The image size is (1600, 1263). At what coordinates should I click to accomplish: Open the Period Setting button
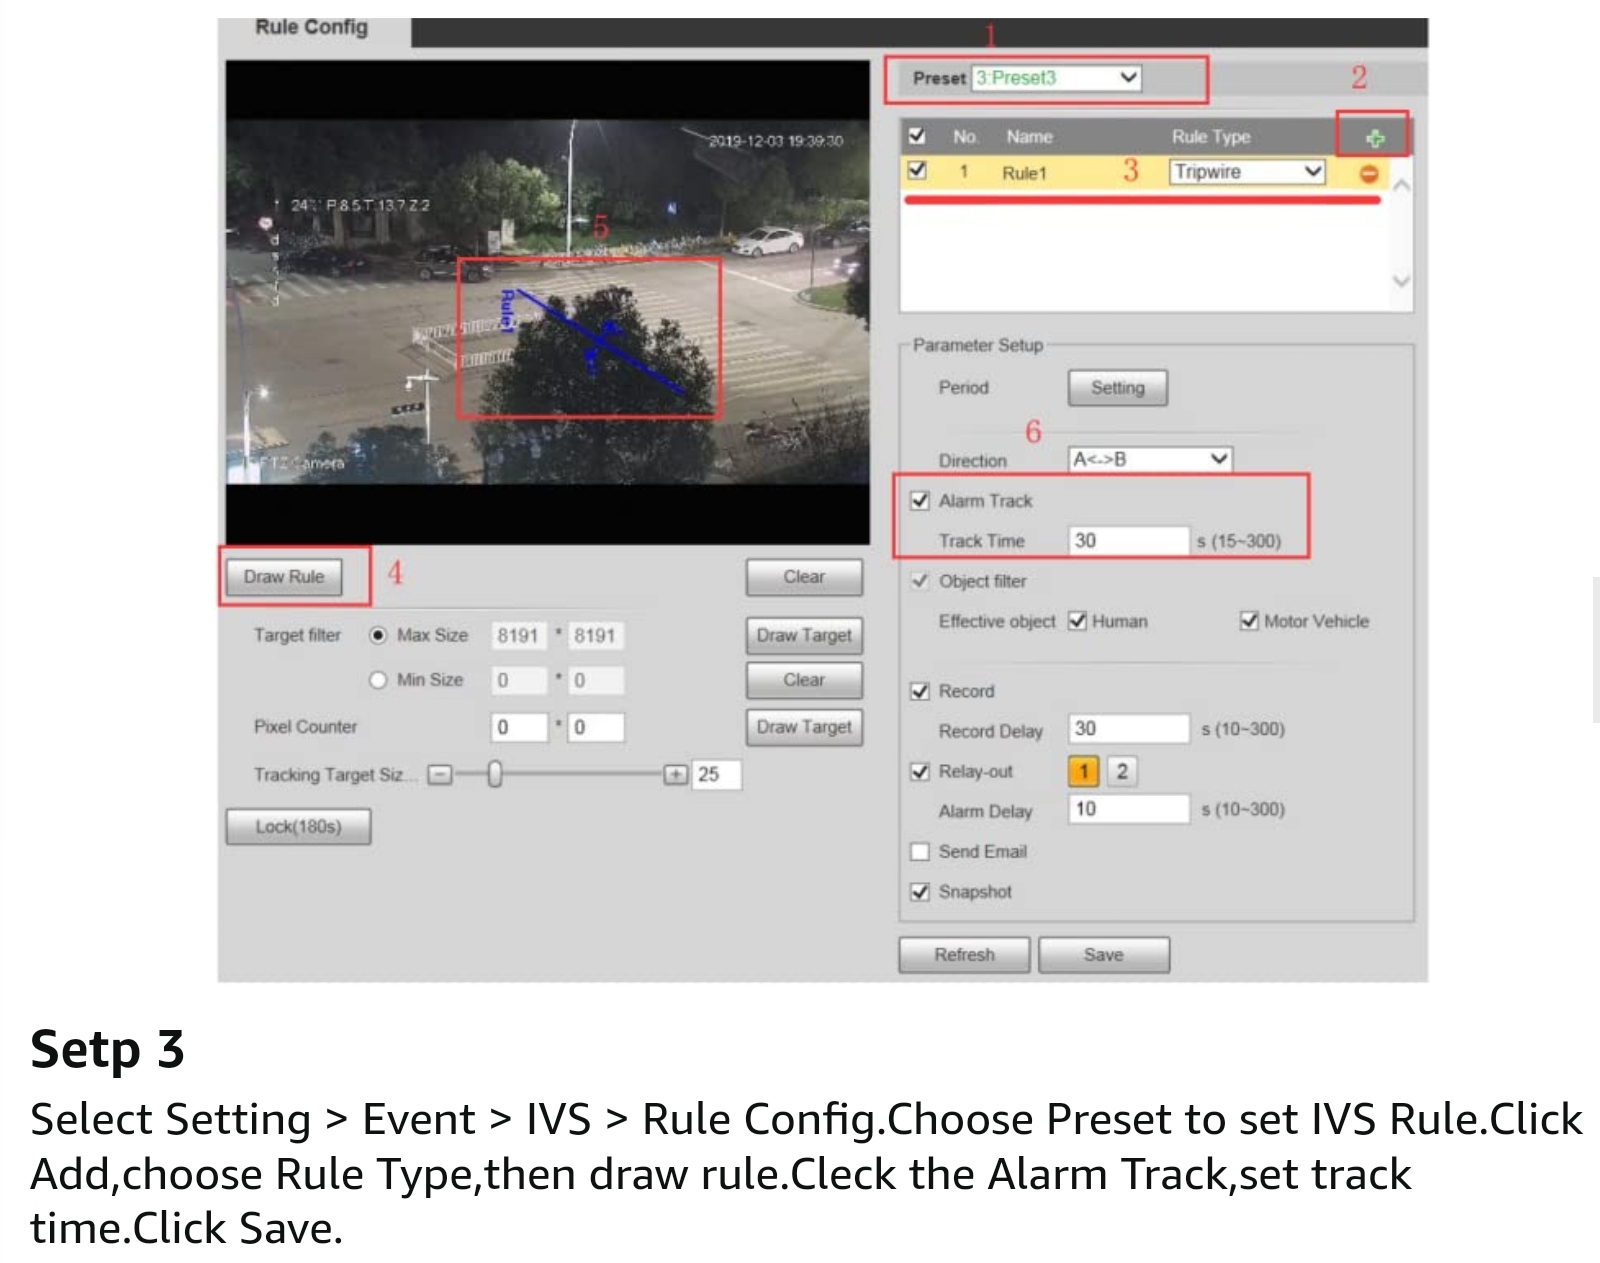pos(1117,388)
